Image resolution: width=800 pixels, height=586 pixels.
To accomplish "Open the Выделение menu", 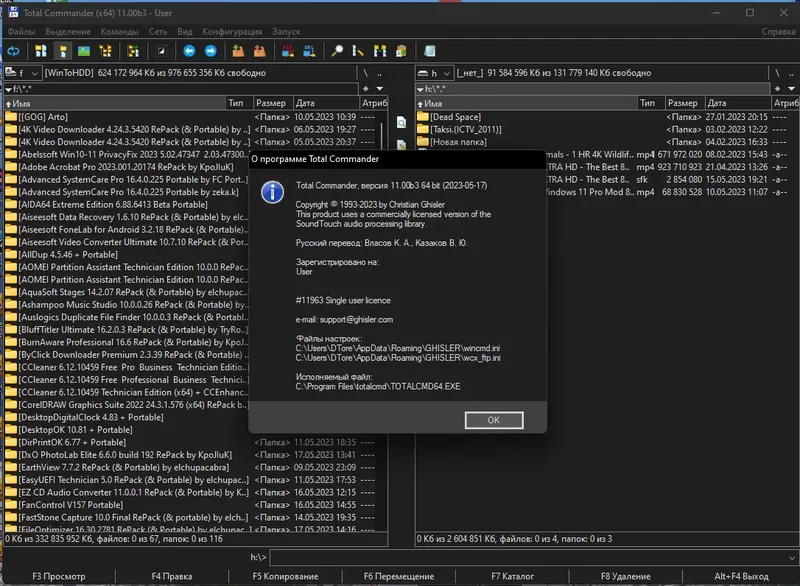I will 68,32.
